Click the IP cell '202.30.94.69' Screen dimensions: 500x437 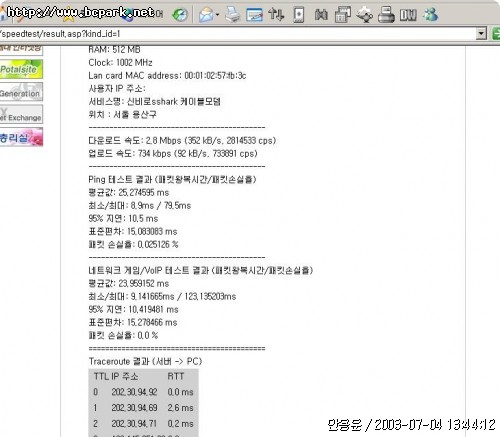tap(134, 408)
